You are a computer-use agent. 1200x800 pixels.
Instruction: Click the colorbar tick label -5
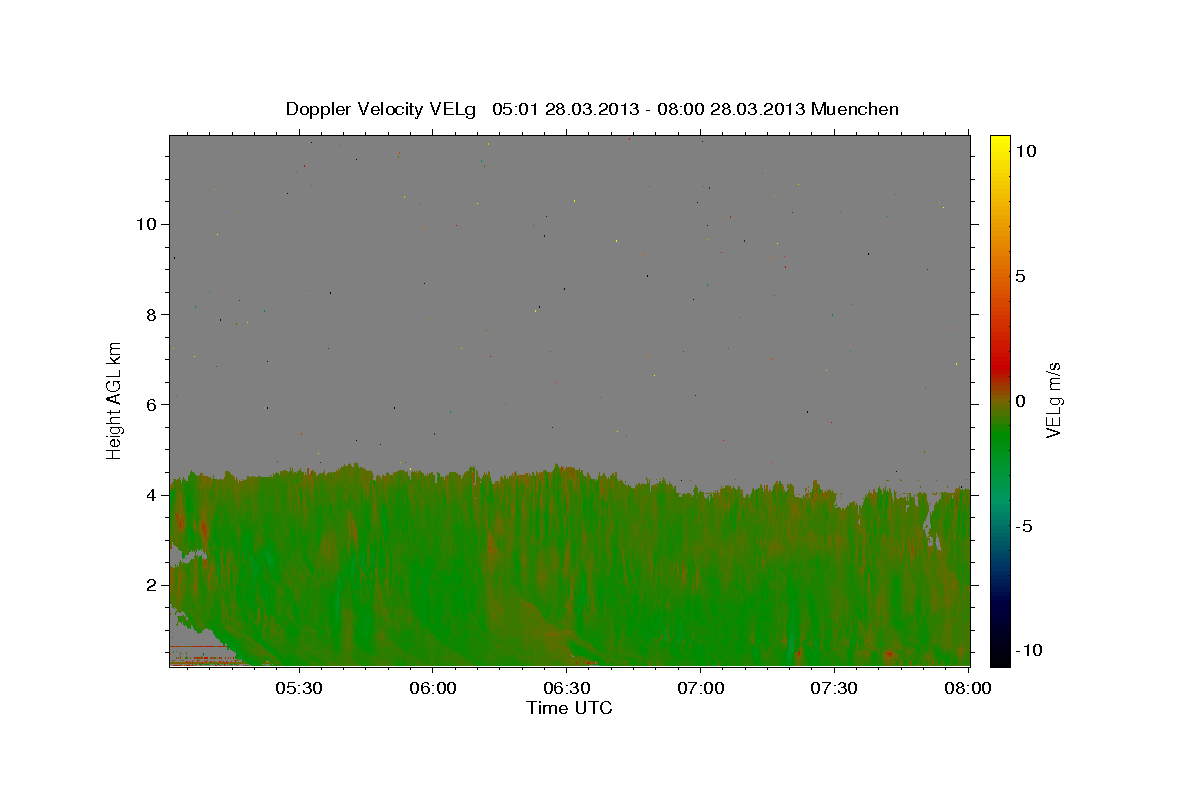coord(1025,526)
